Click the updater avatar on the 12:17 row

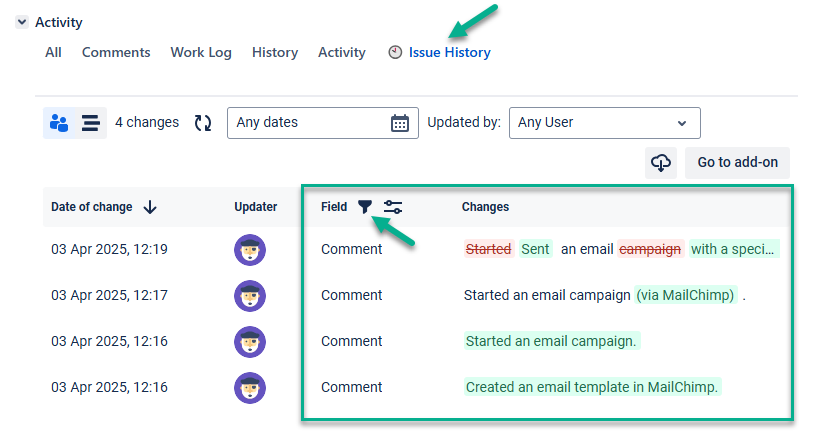coord(249,296)
